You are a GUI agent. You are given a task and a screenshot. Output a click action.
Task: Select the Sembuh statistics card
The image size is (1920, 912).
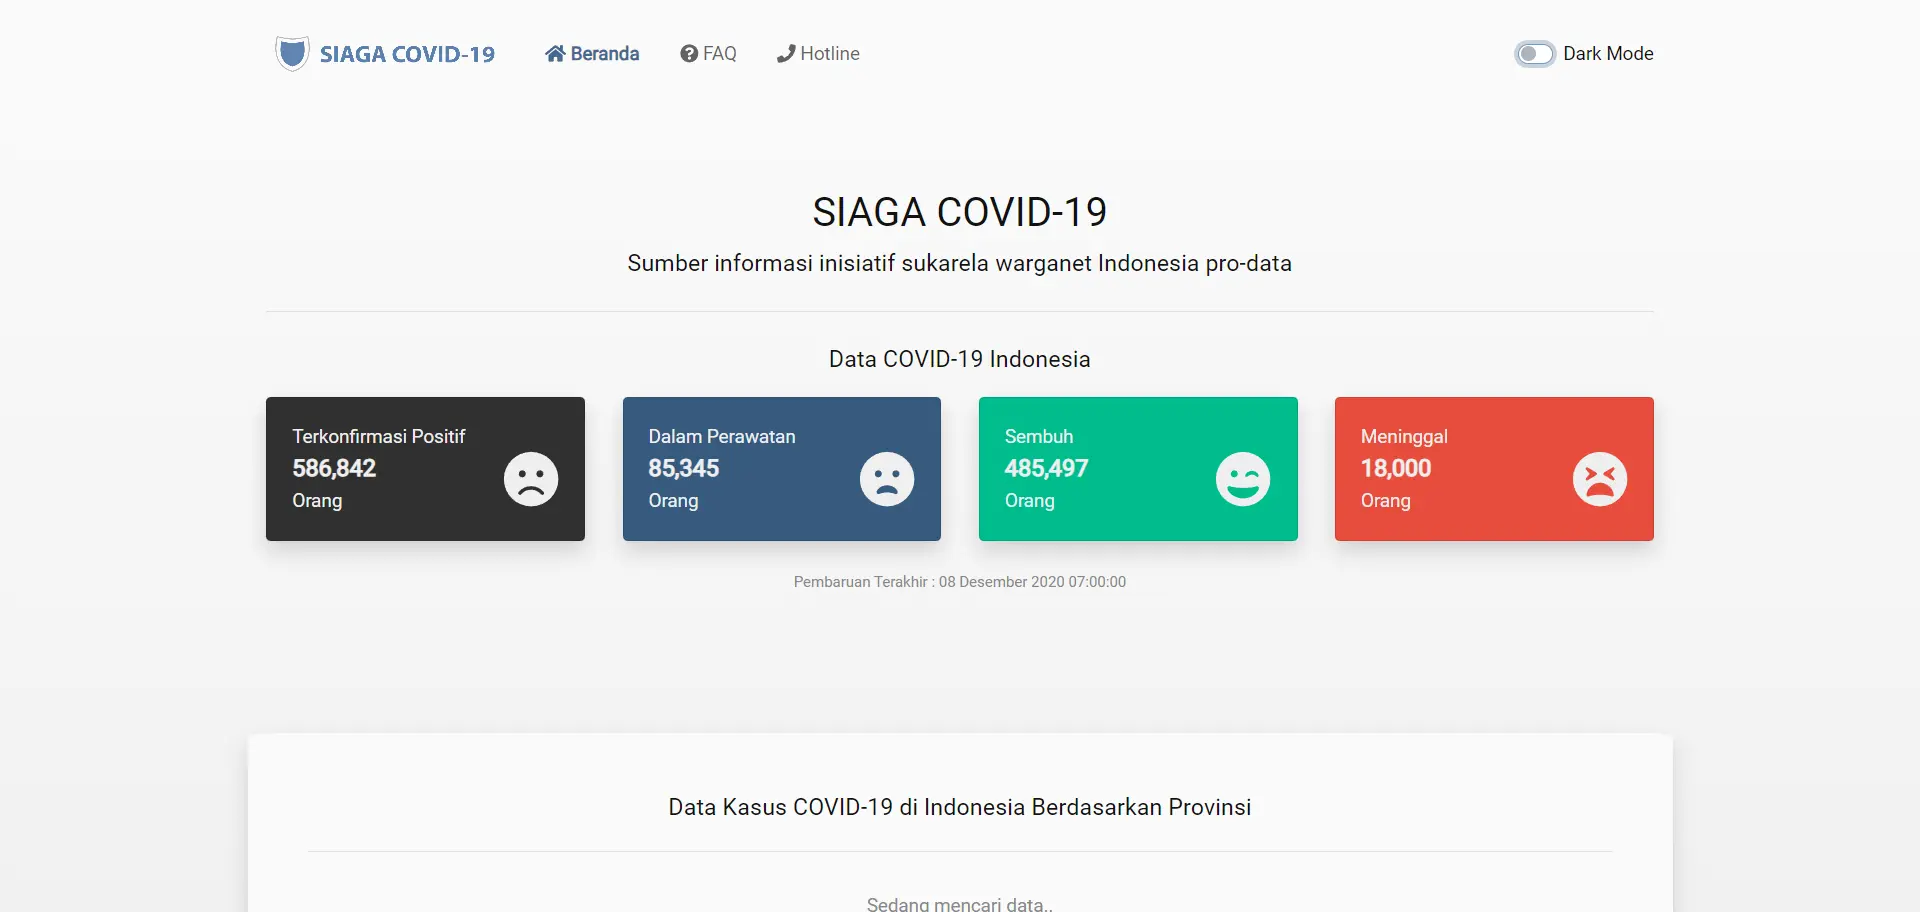1138,468
